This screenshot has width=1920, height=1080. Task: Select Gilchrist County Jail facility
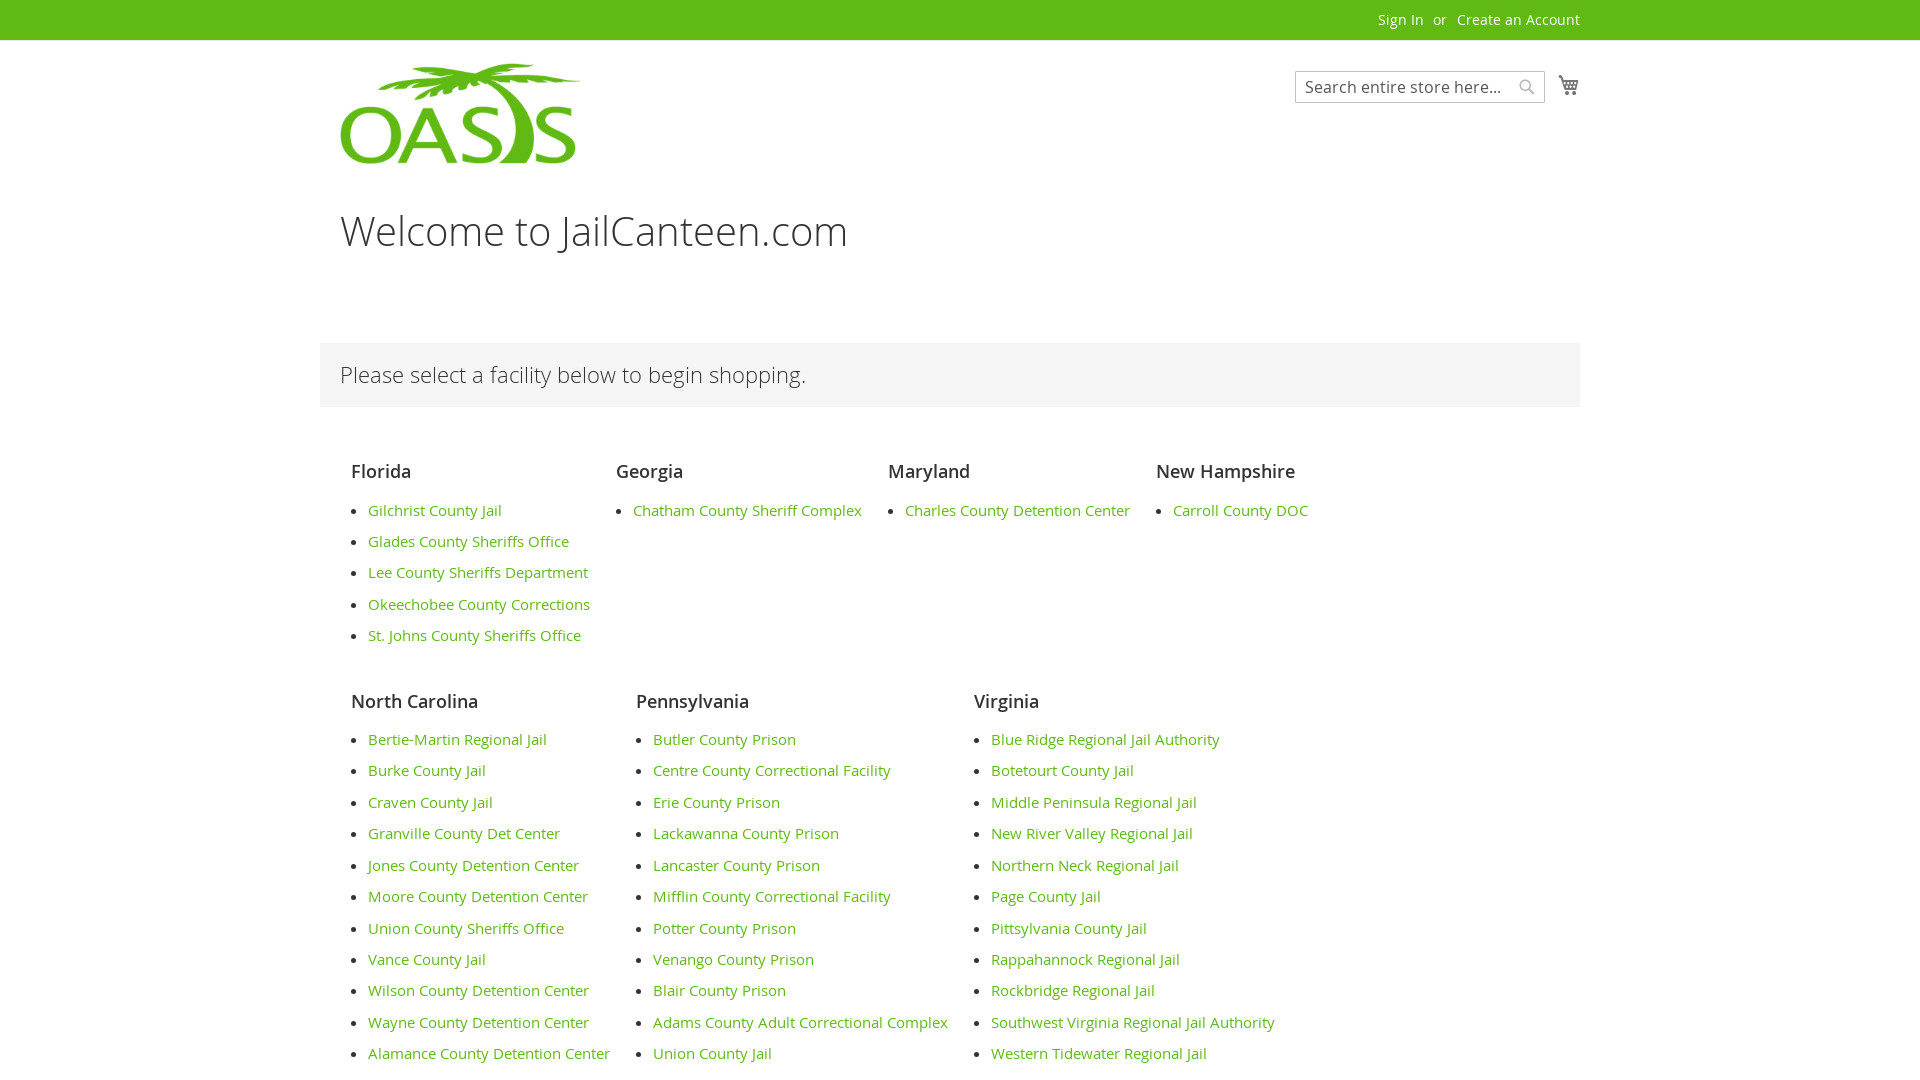(x=434, y=510)
